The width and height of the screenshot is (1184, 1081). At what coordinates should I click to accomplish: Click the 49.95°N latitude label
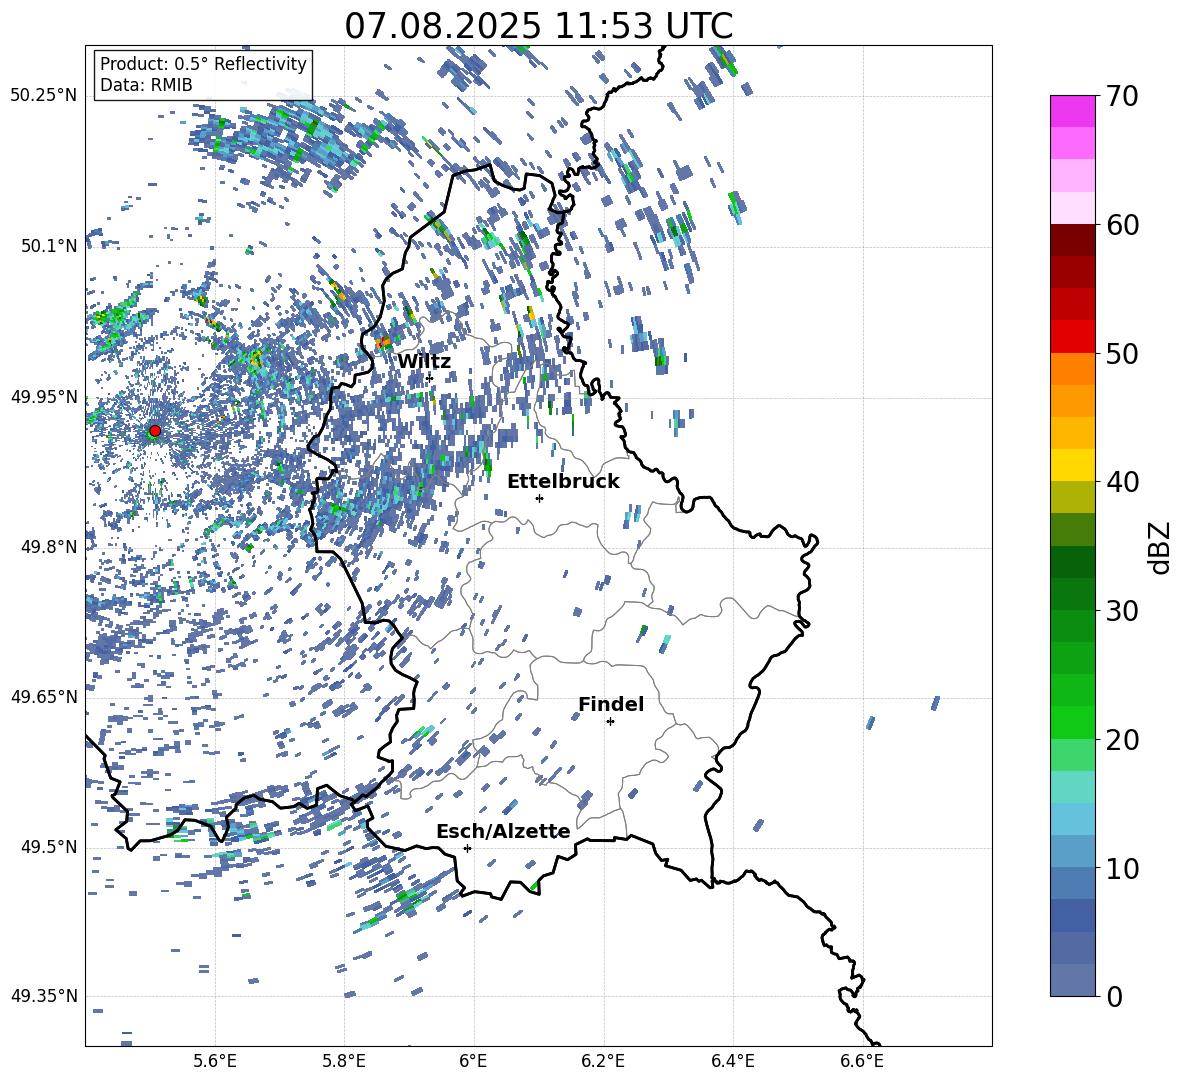pos(44,396)
